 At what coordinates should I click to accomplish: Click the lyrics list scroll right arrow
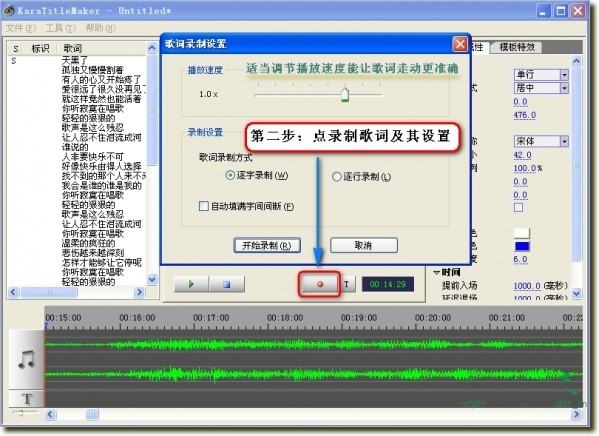(x=139, y=292)
